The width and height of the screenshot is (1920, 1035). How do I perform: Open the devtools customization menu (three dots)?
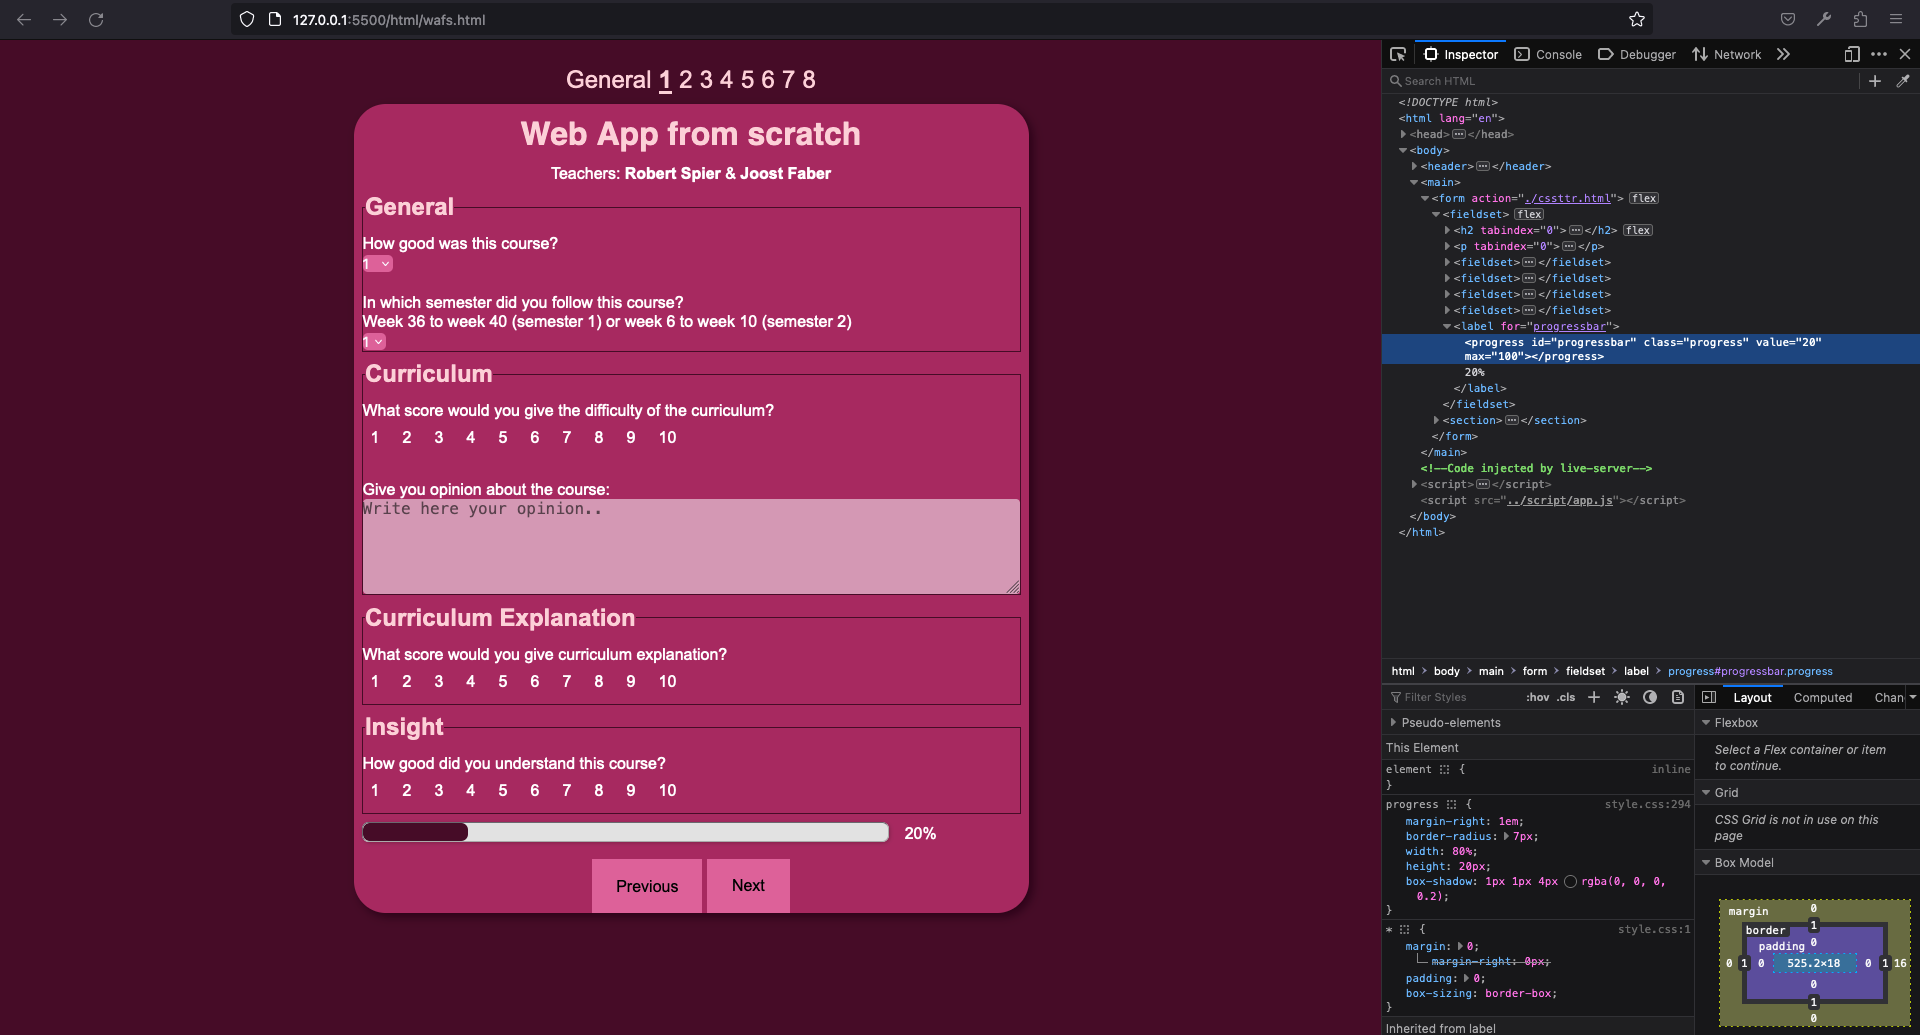click(x=1879, y=54)
